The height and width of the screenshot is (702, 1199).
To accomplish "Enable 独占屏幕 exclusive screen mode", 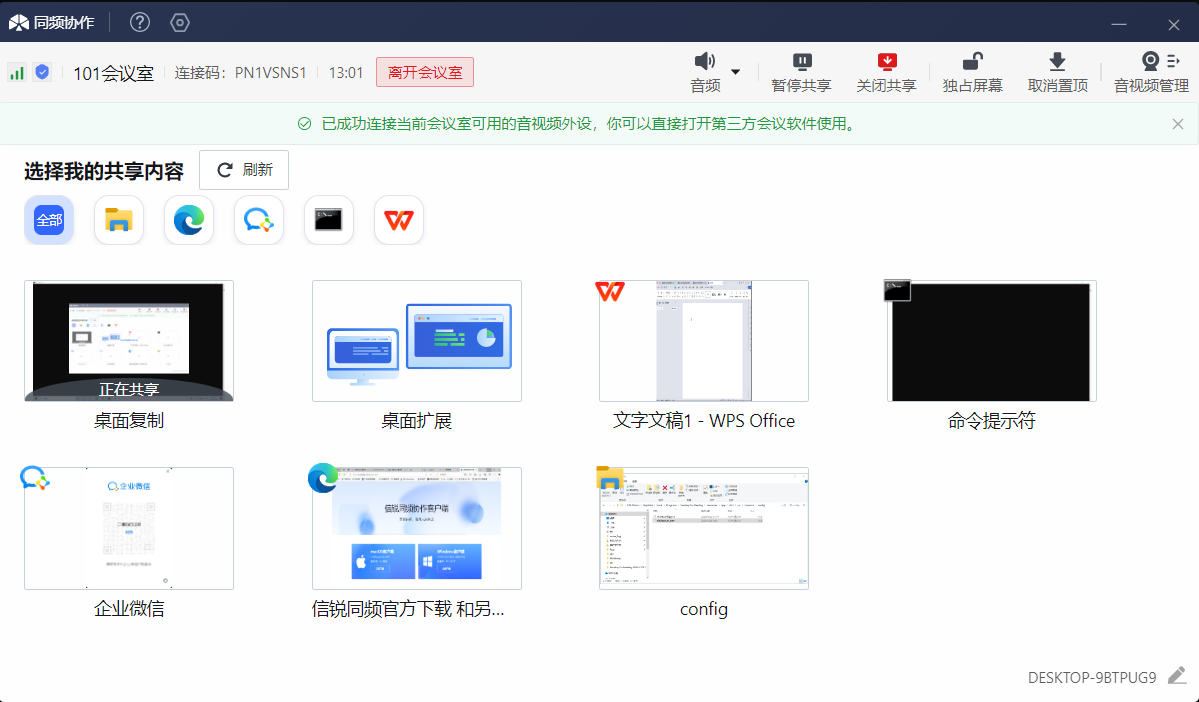I will pos(972,73).
